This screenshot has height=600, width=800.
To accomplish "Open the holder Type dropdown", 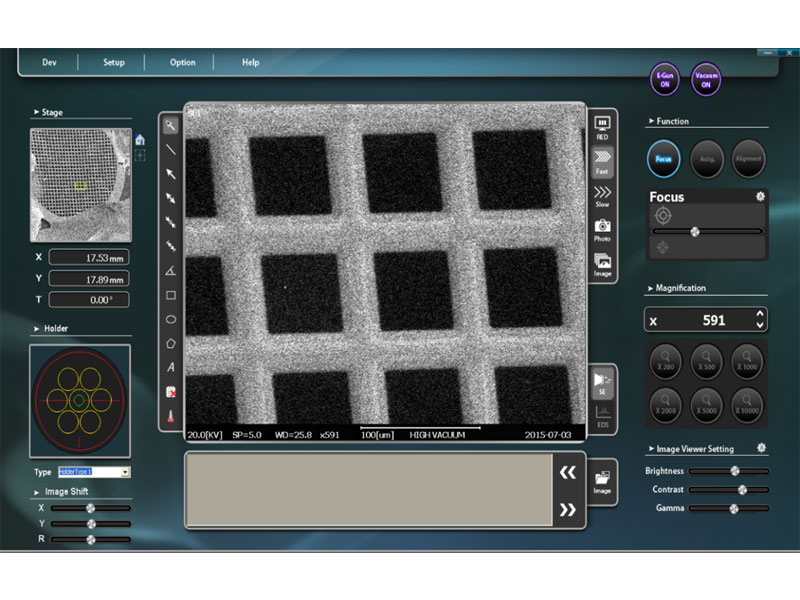I will pos(125,471).
